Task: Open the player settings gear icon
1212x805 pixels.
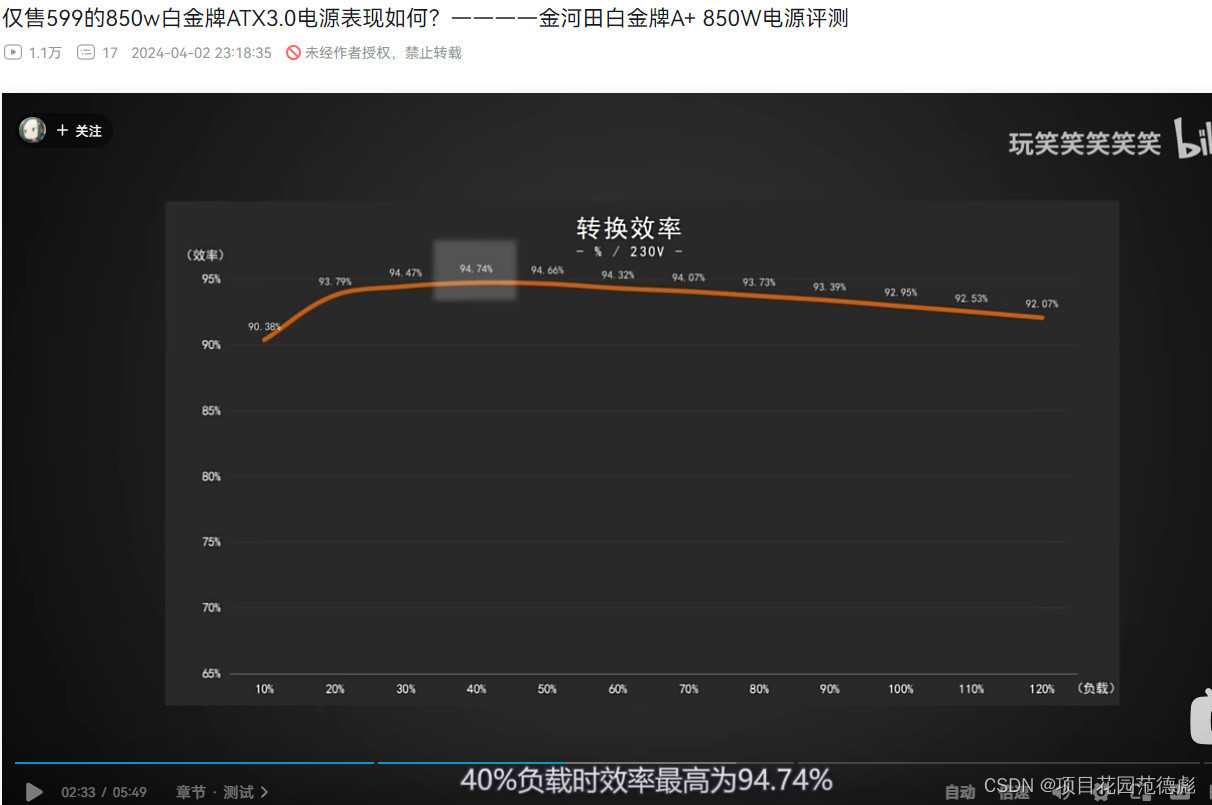Action: coord(1100,792)
